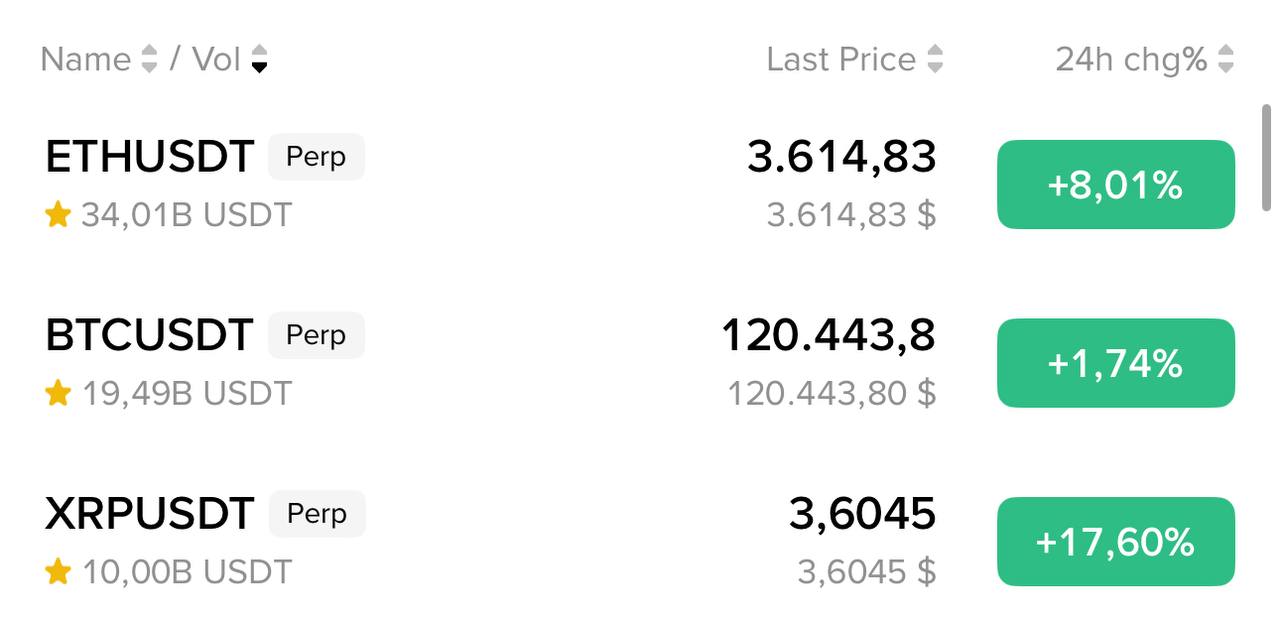The width and height of the screenshot is (1280, 620).
Task: Open the BTCUSDT trading pair
Action: click(x=150, y=335)
